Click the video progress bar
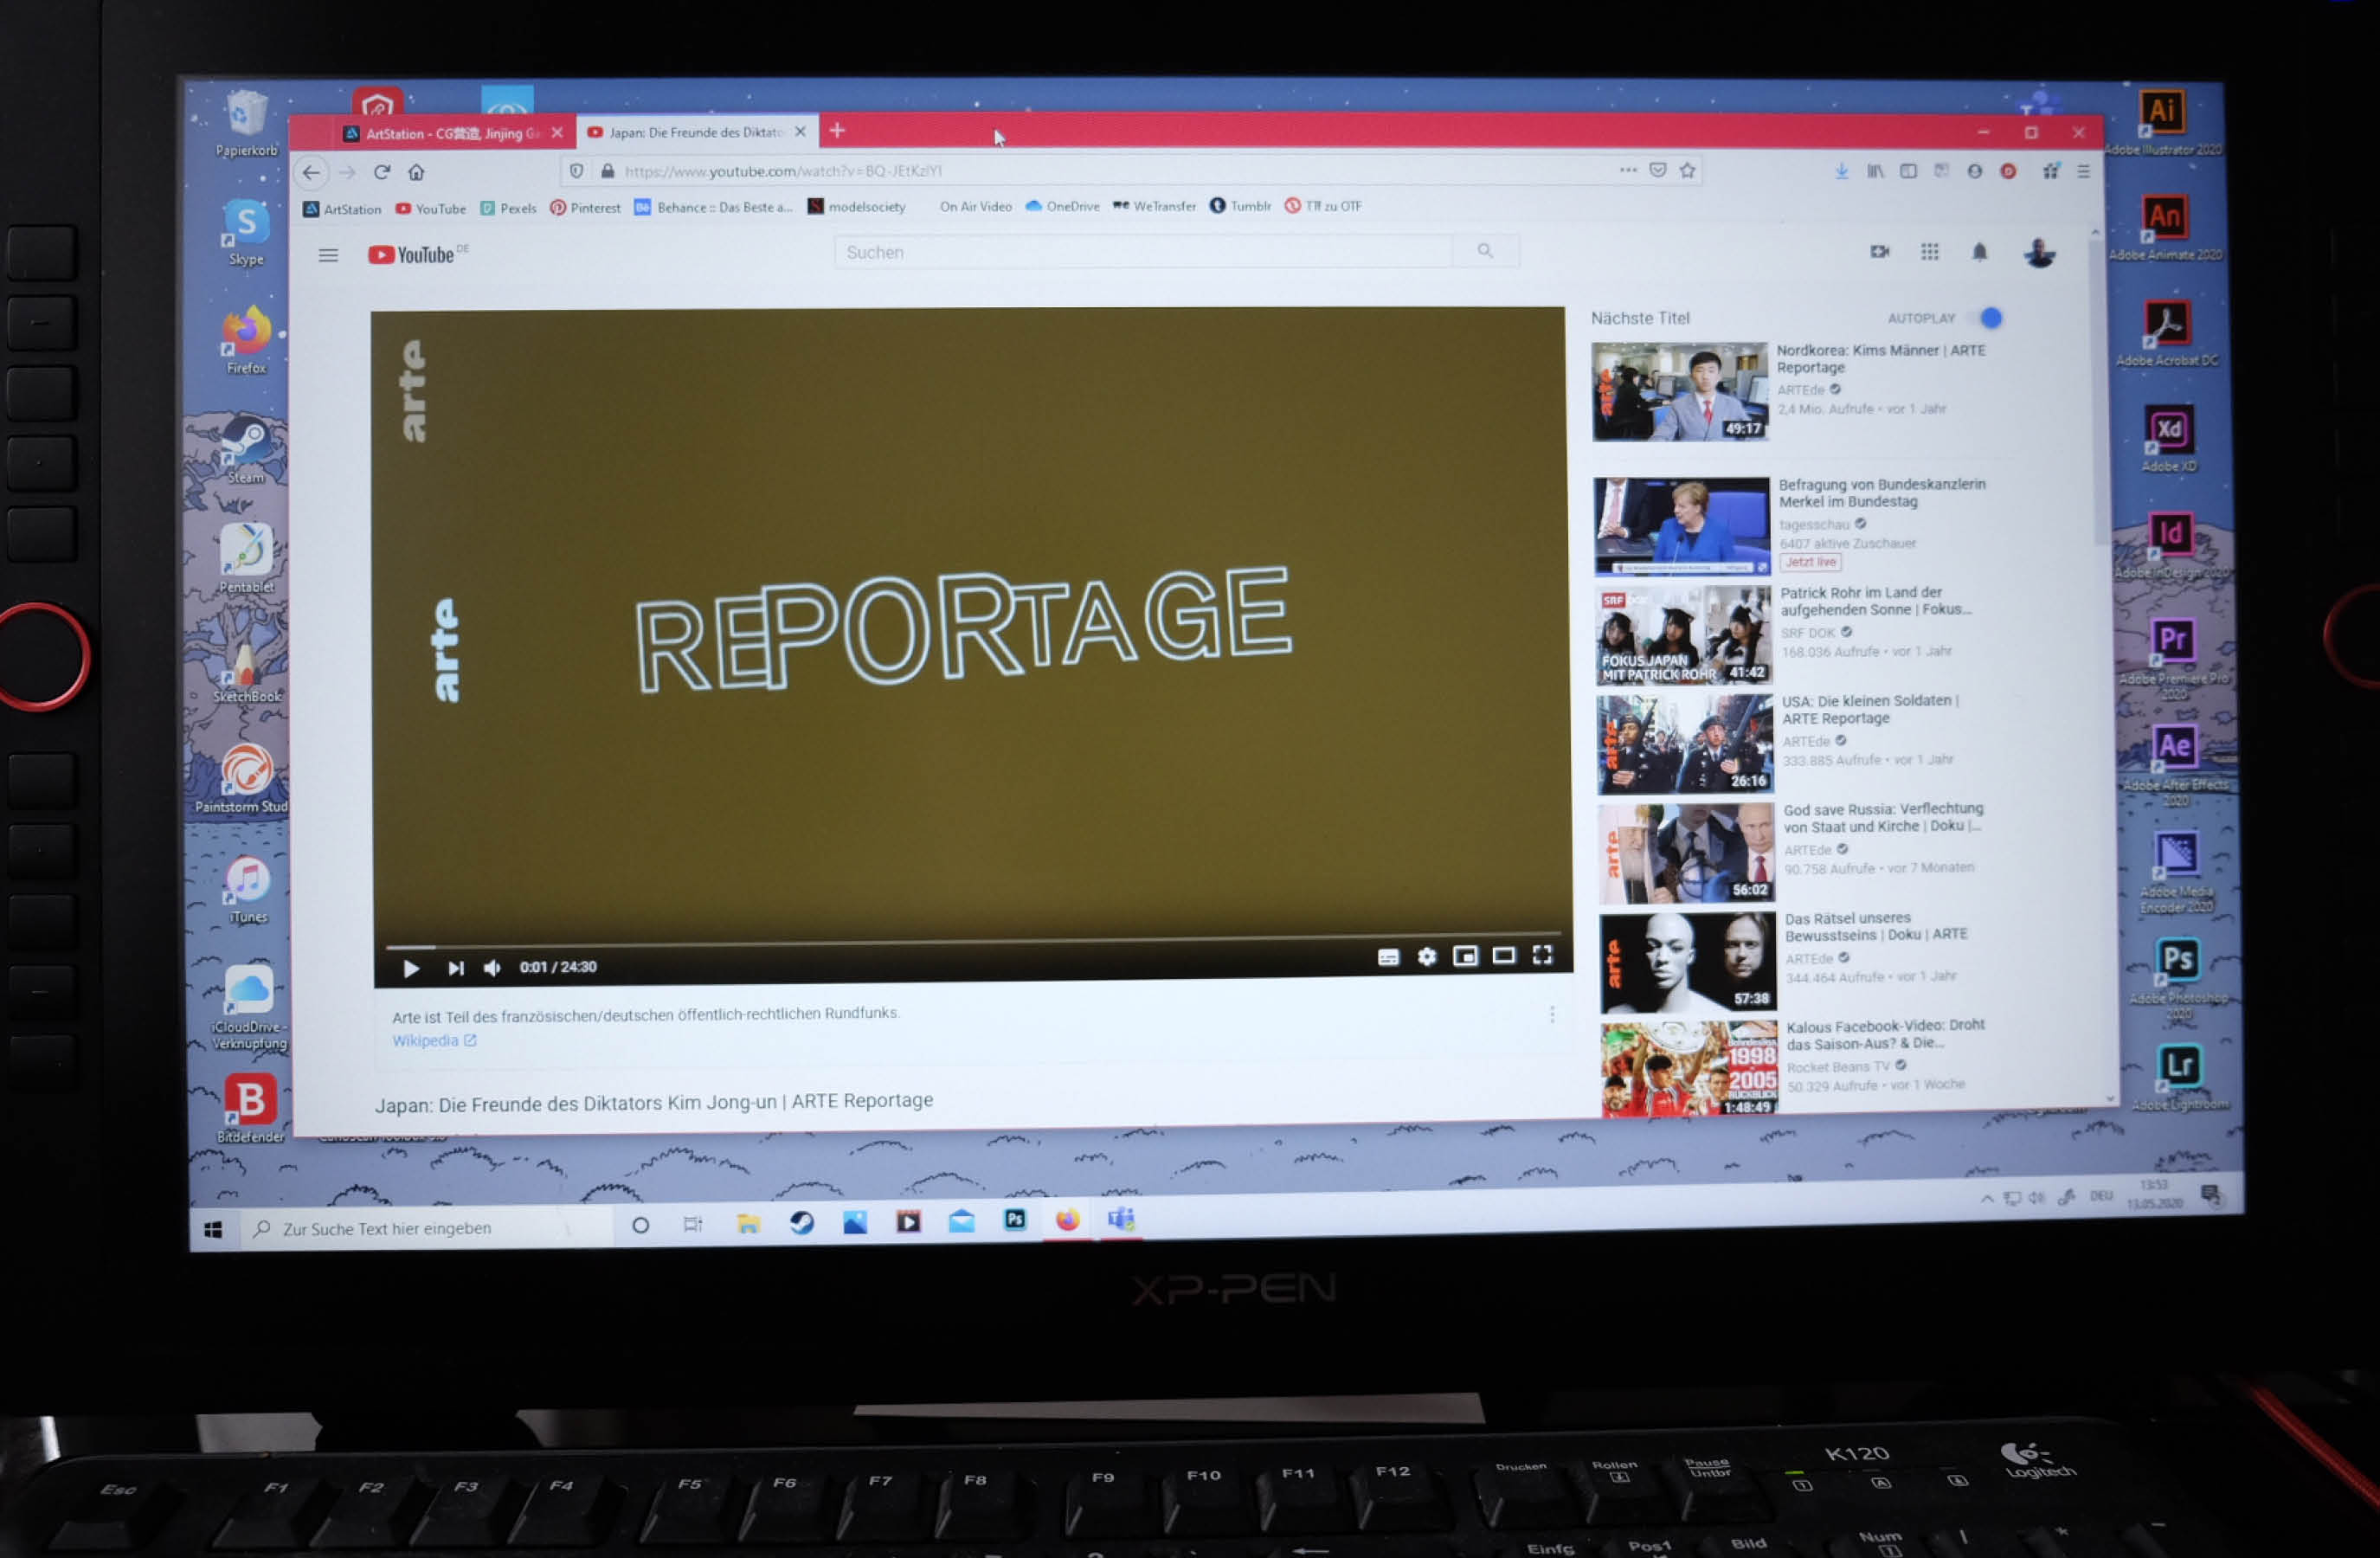This screenshot has width=2380, height=1558. click(973, 941)
